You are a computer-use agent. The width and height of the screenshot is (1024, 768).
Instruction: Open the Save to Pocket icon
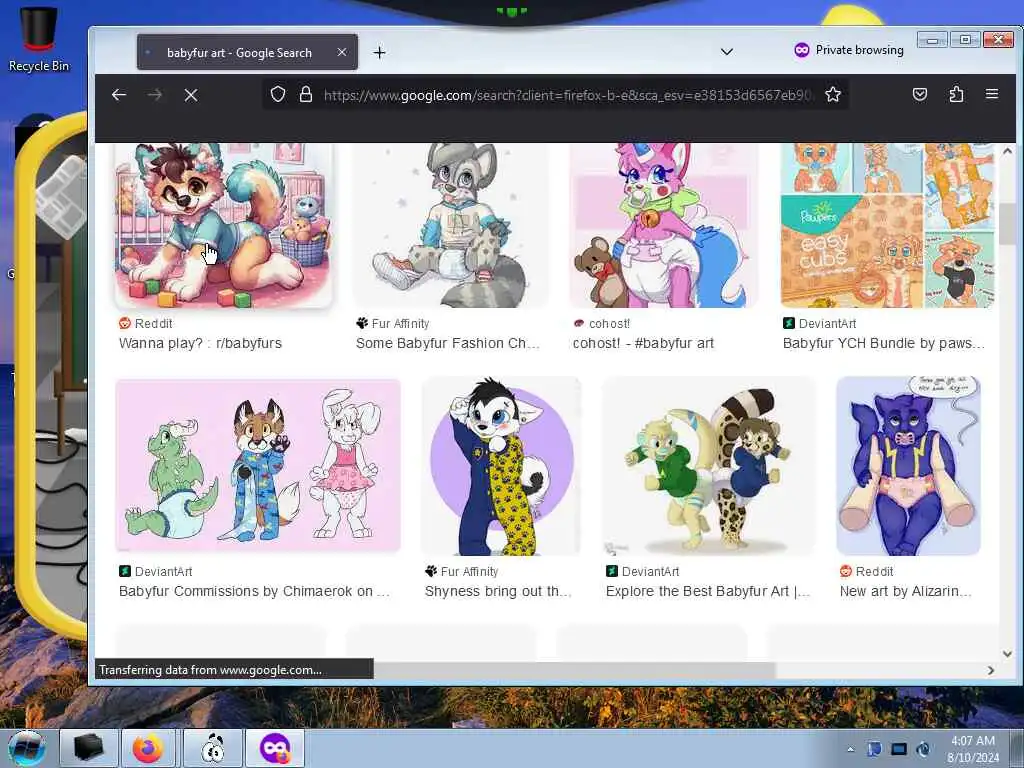click(920, 94)
